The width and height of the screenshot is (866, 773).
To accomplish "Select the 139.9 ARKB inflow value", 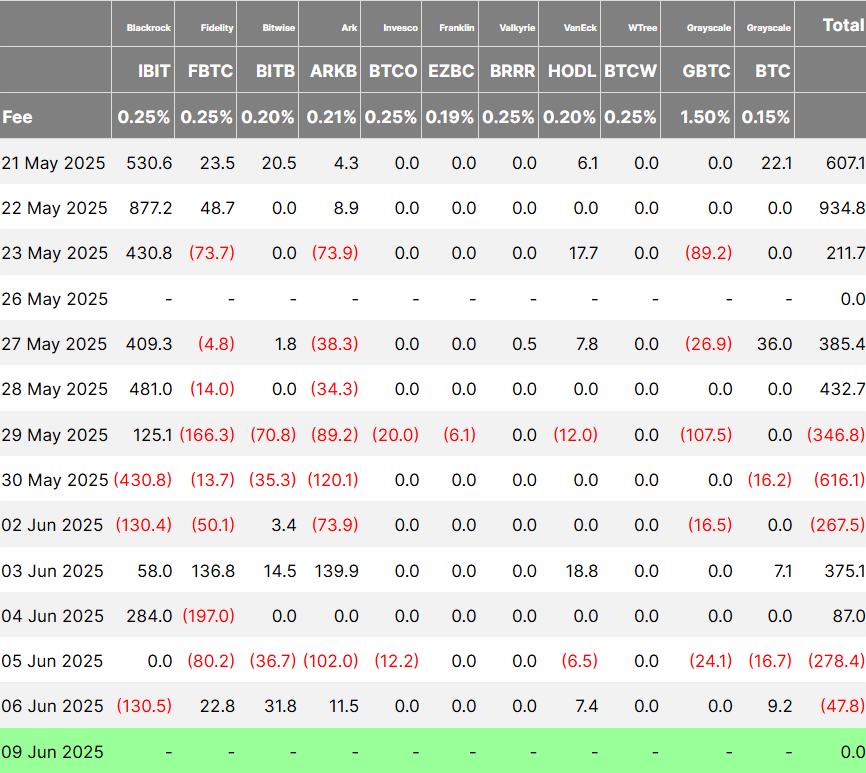I will tap(336, 571).
